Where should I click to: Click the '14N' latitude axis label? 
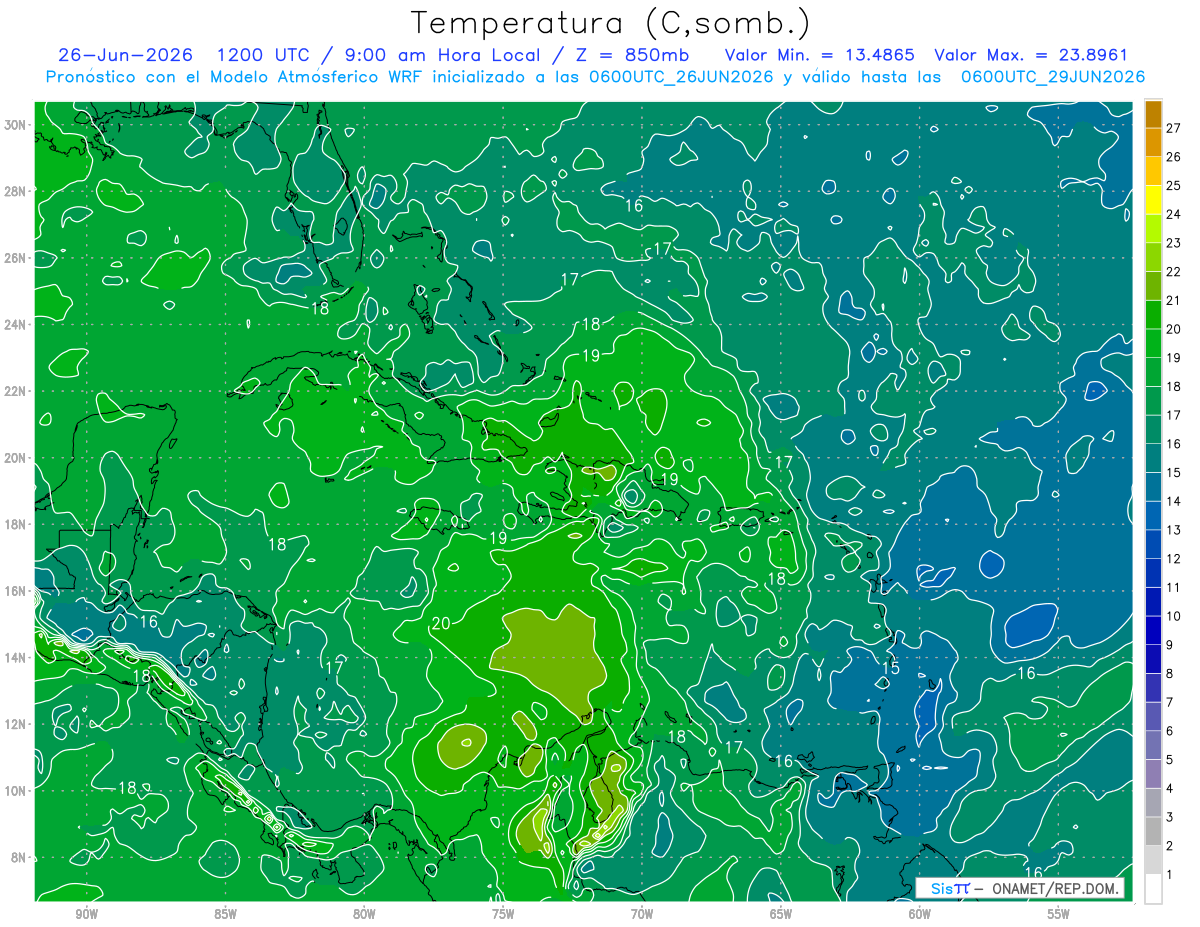pos(16,658)
